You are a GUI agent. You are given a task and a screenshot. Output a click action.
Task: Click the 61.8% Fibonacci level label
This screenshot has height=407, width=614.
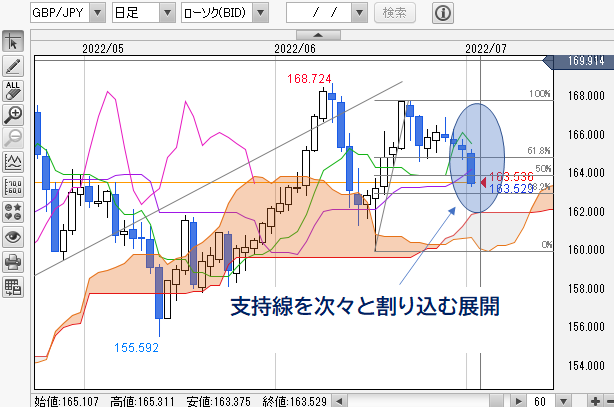pyautogui.click(x=539, y=151)
